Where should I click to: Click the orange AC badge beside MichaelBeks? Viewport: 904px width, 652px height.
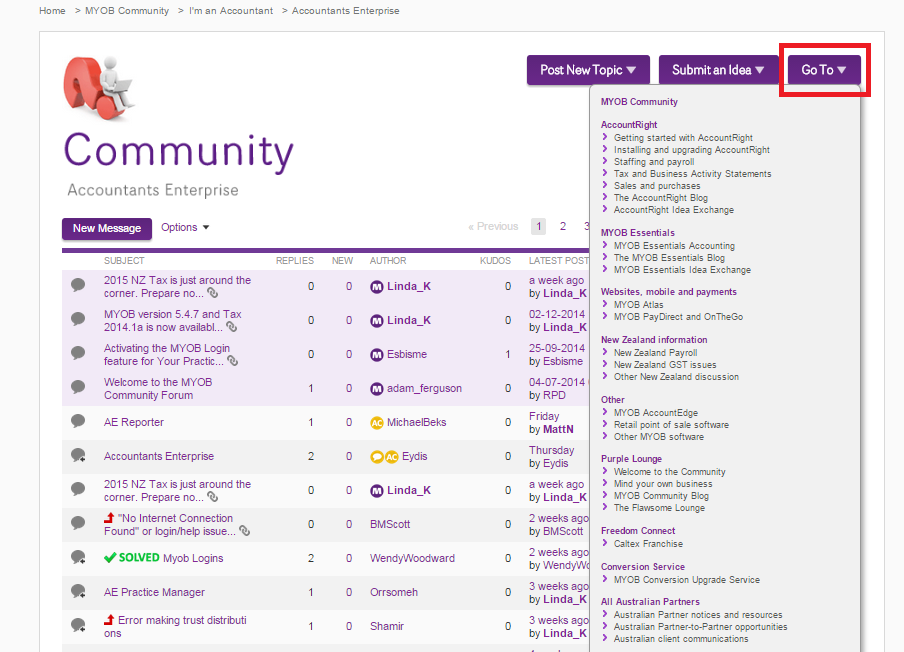[x=377, y=423]
